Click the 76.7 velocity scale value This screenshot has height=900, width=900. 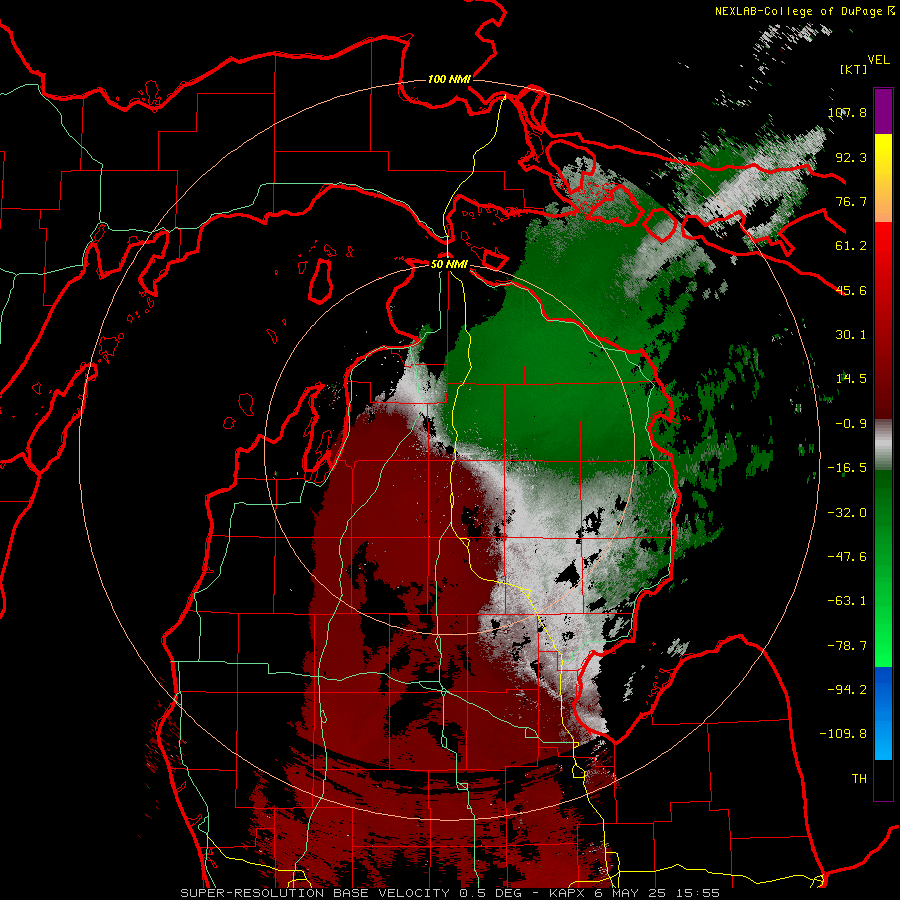[851, 201]
